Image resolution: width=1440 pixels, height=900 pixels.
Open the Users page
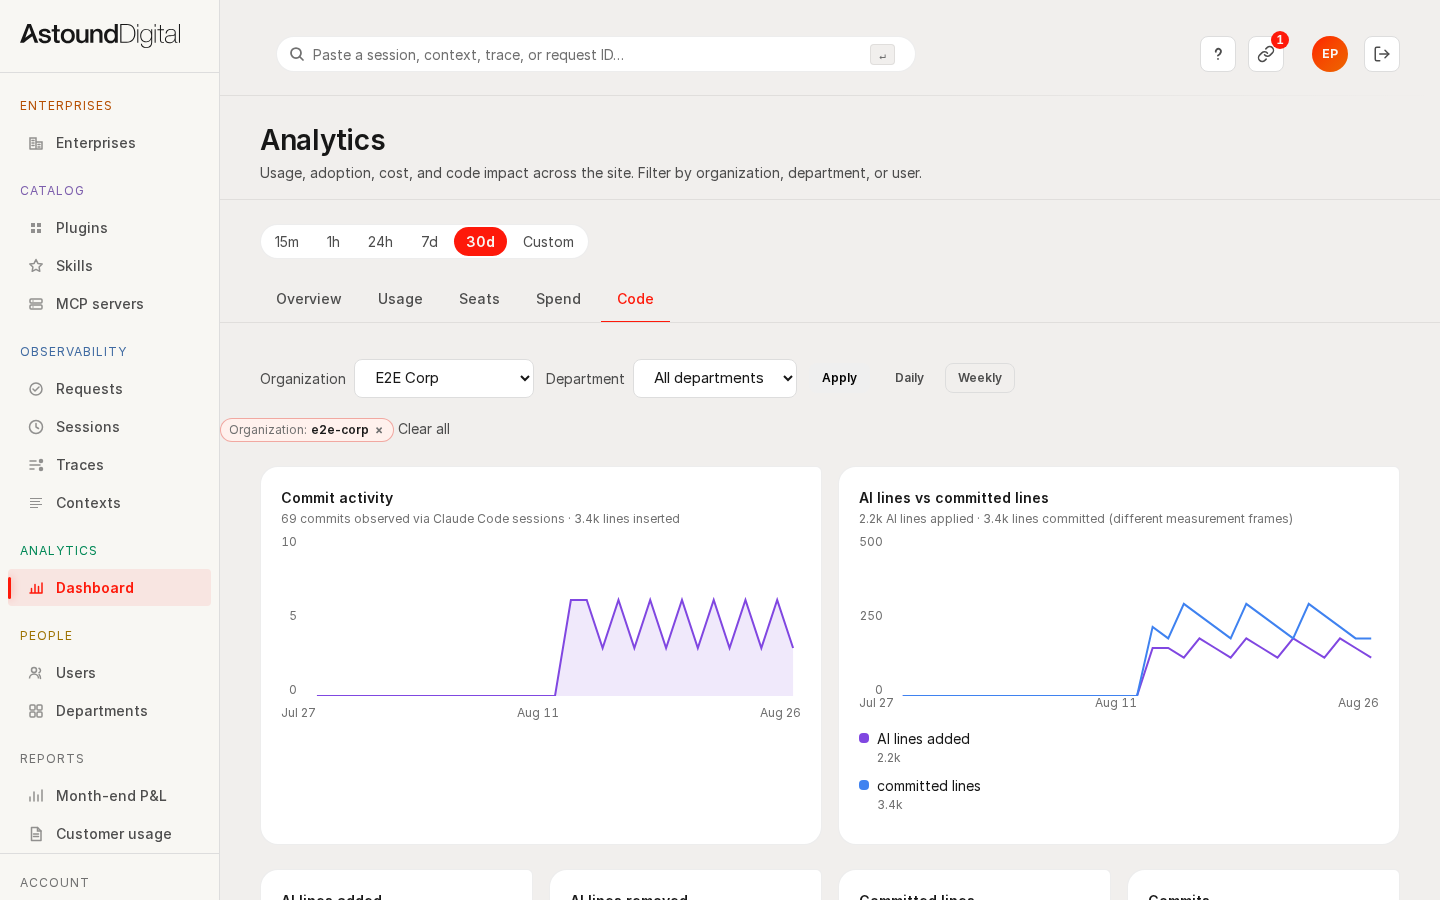(x=109, y=673)
